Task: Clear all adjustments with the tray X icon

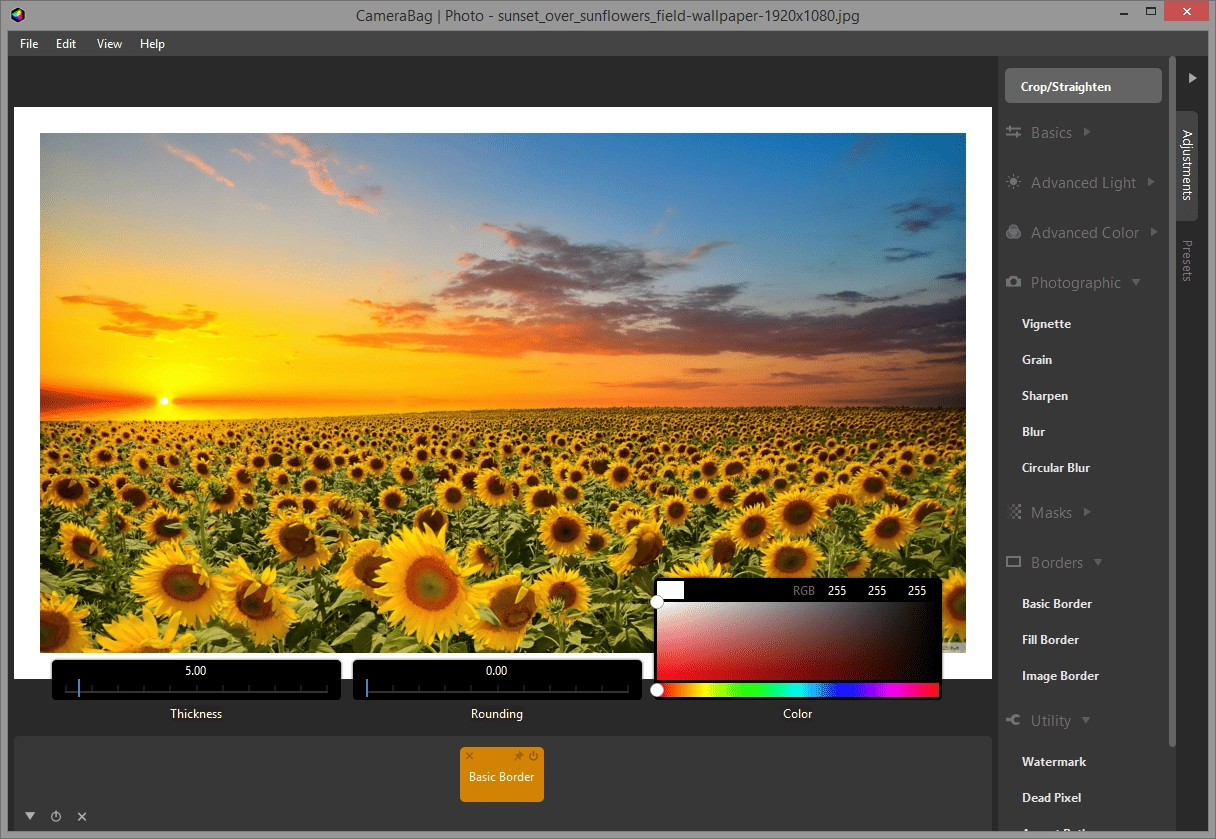Action: [82, 816]
